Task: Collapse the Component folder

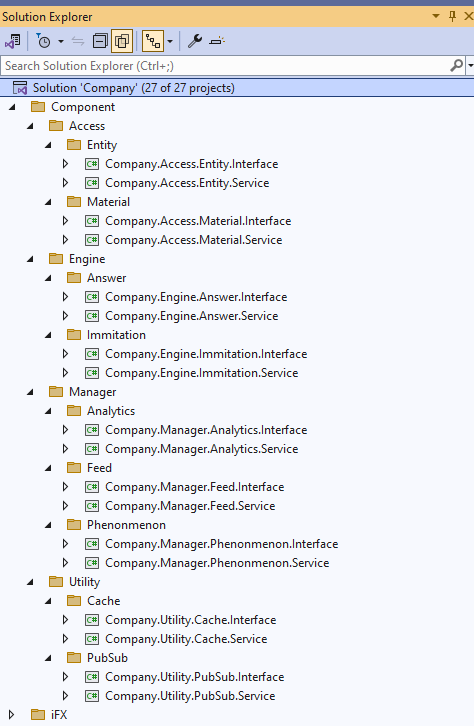Action: tap(12, 107)
